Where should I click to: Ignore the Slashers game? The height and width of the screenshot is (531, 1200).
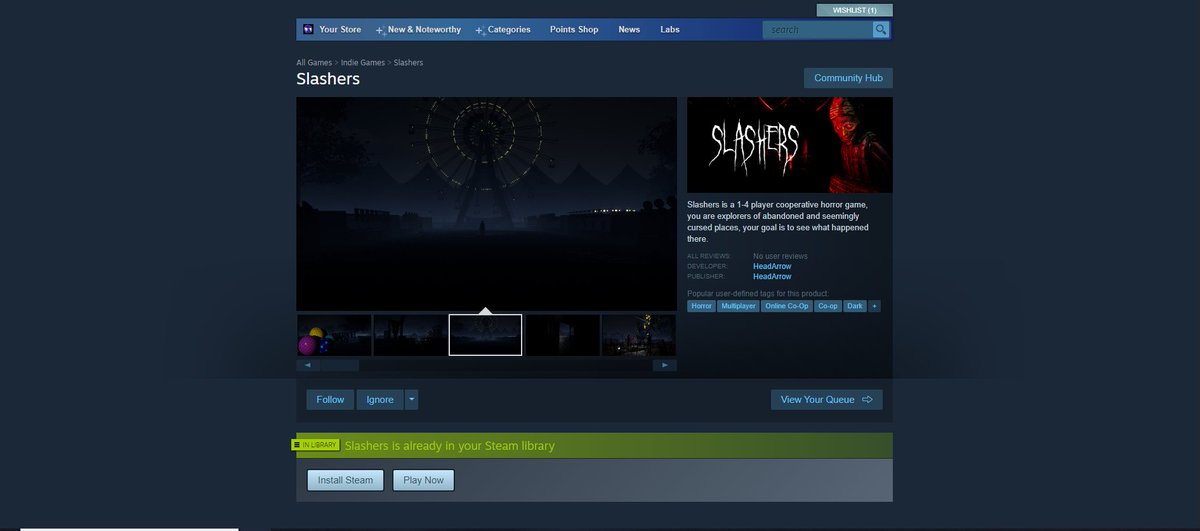click(x=380, y=400)
